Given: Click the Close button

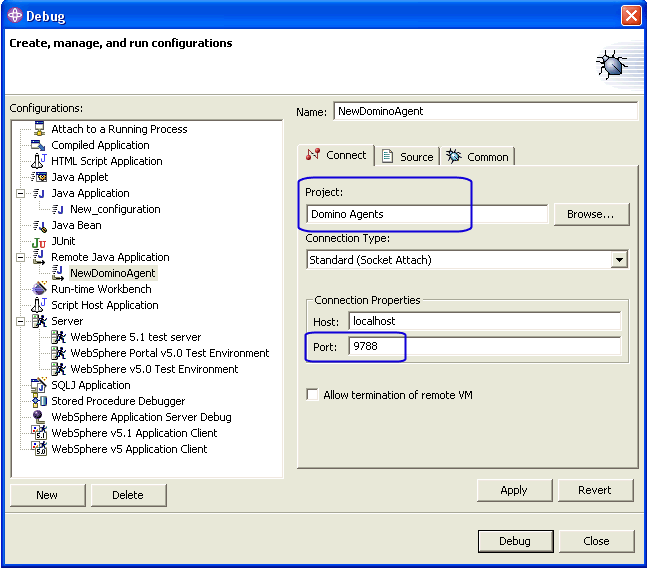Looking at the screenshot, I should [x=596, y=541].
